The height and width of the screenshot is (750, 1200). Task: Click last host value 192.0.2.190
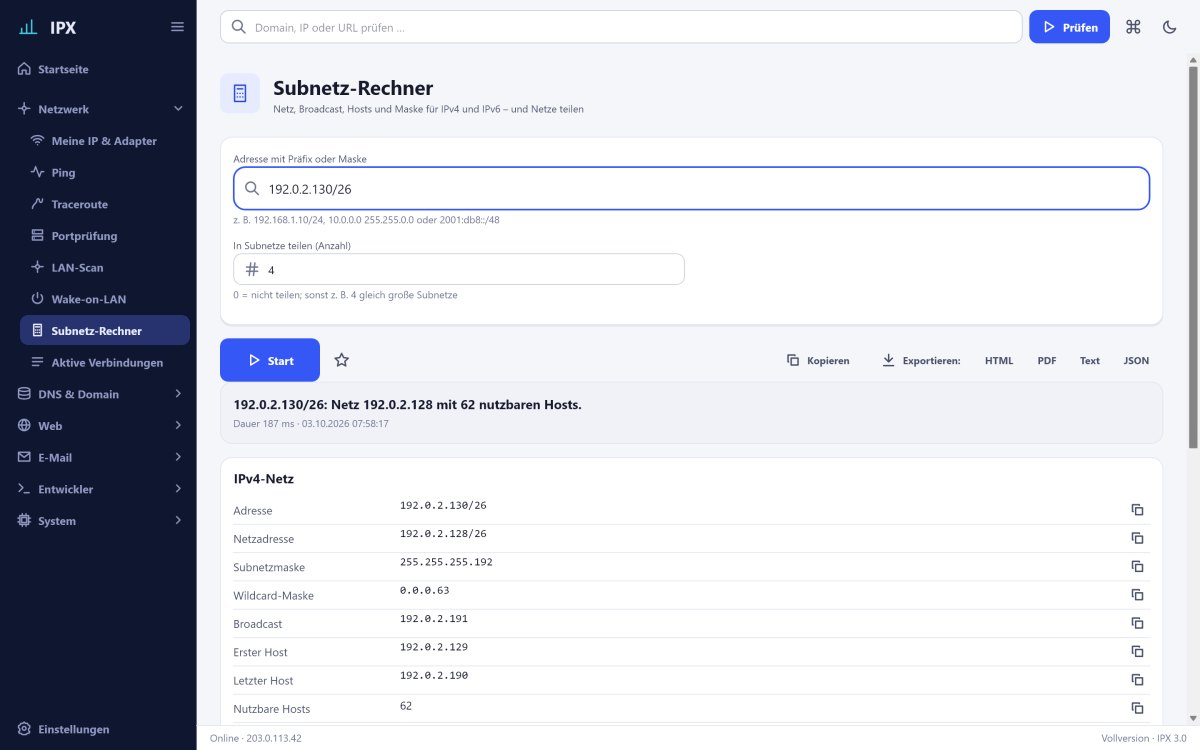tap(434, 675)
